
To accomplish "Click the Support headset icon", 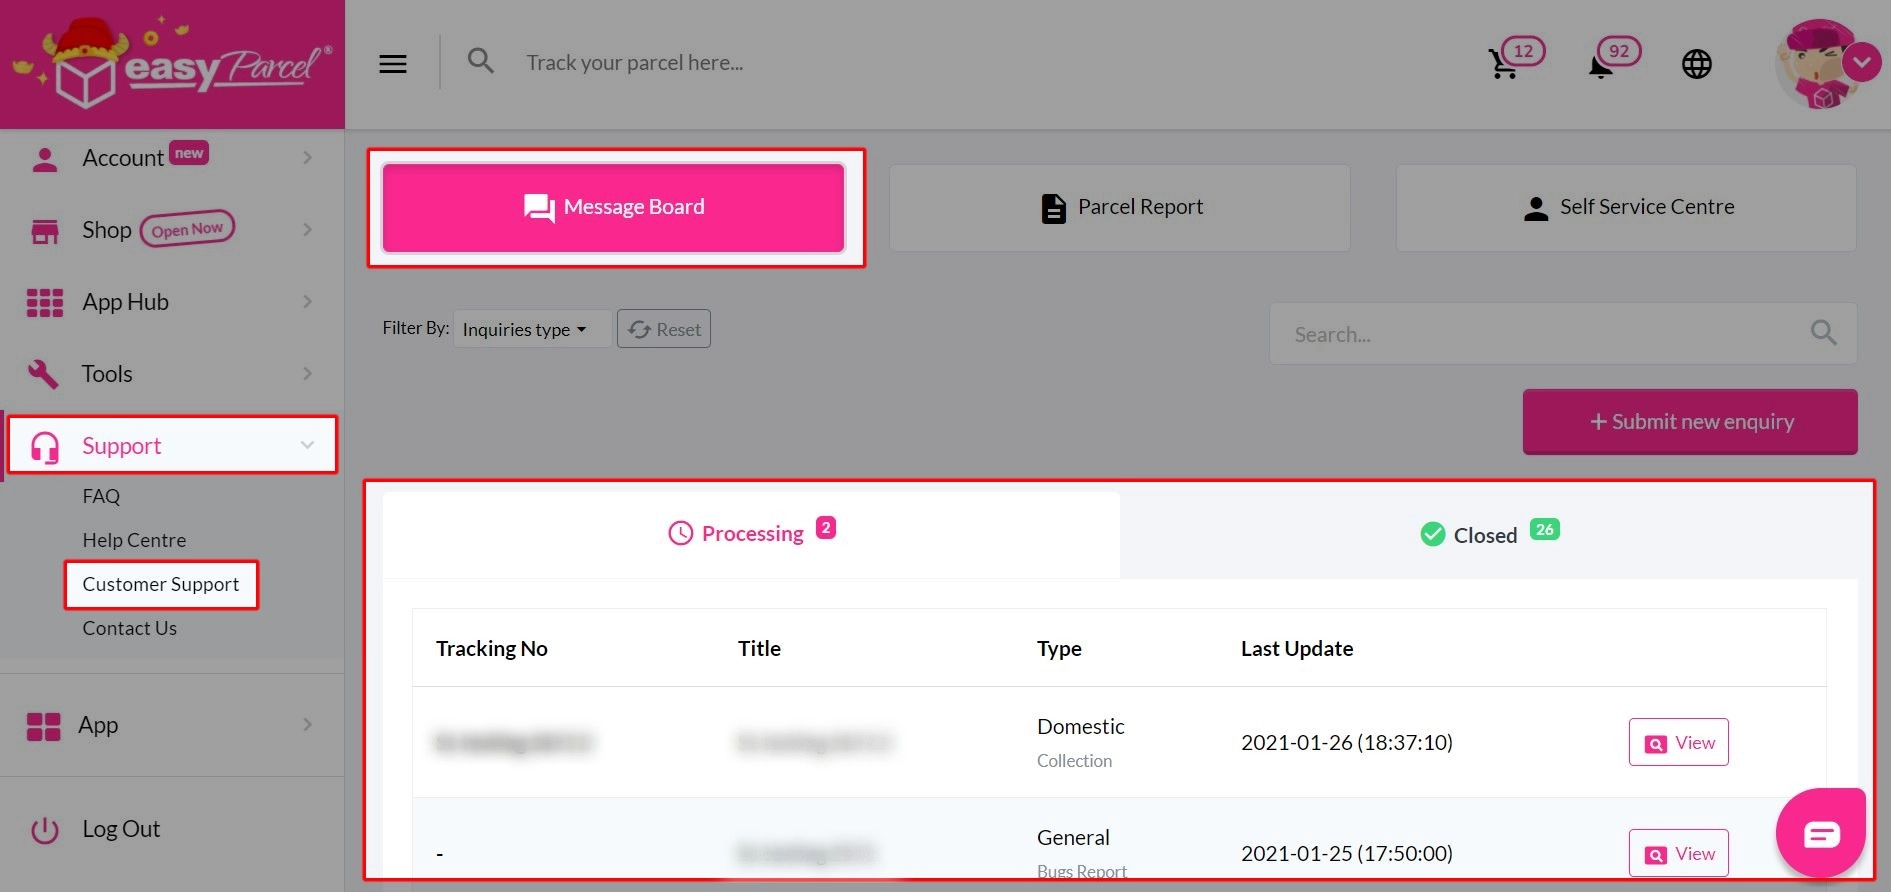I will (x=43, y=446).
